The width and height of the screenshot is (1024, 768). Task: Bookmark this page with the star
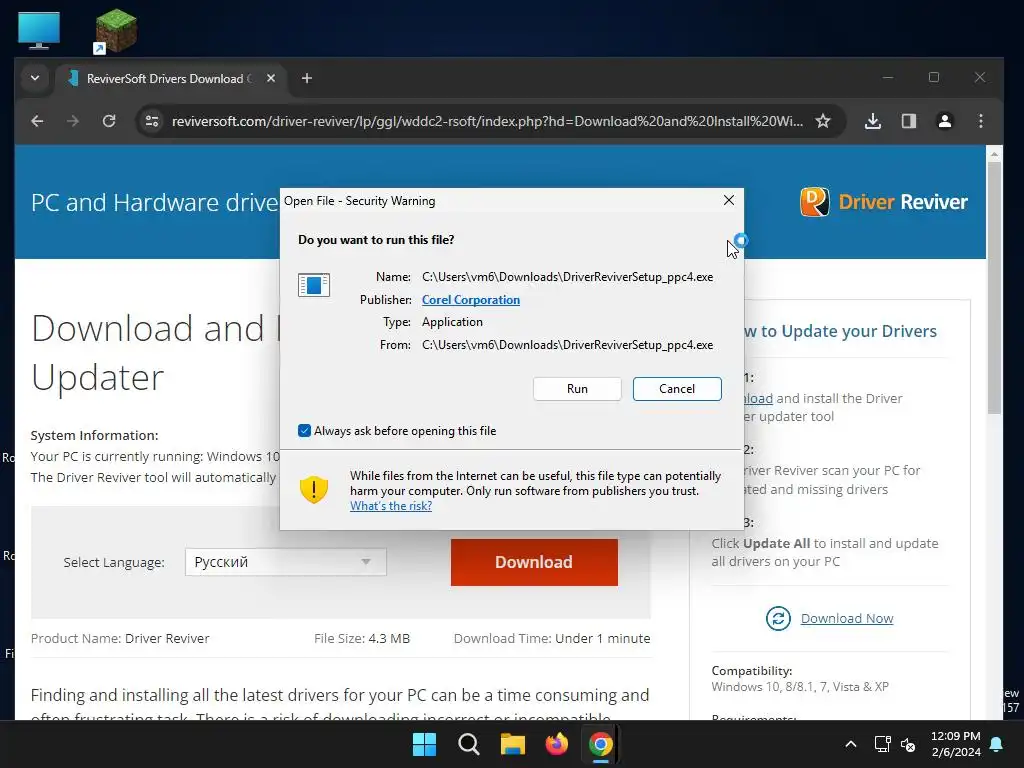pyautogui.click(x=823, y=121)
